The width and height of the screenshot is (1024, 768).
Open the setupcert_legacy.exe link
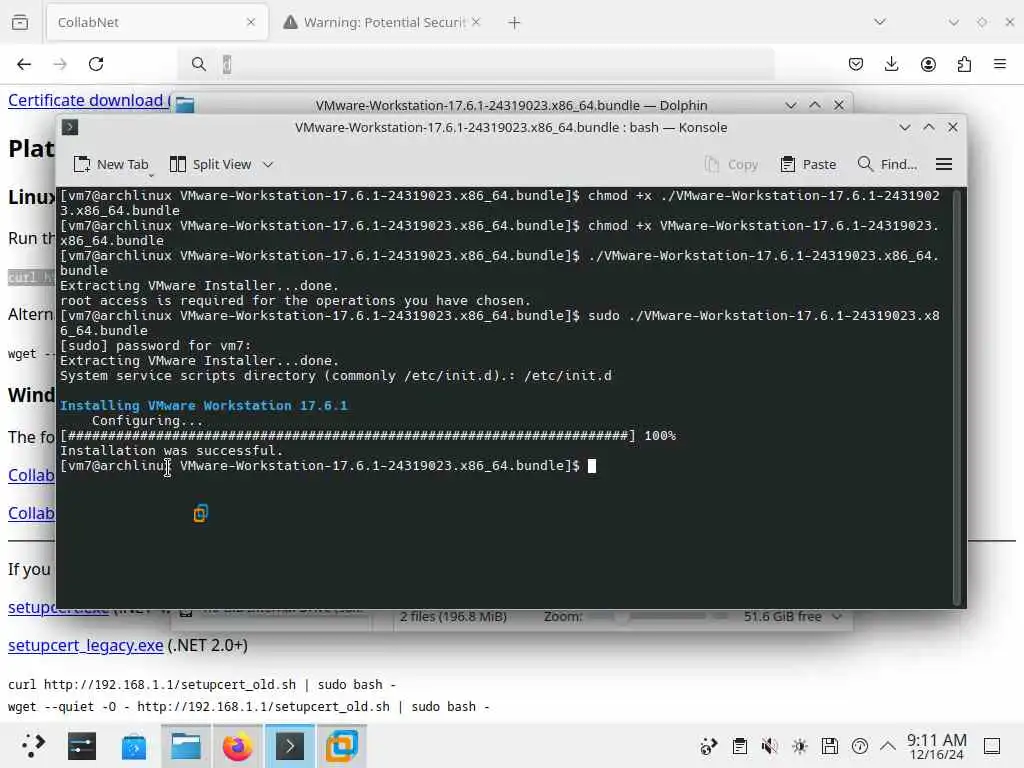86,645
